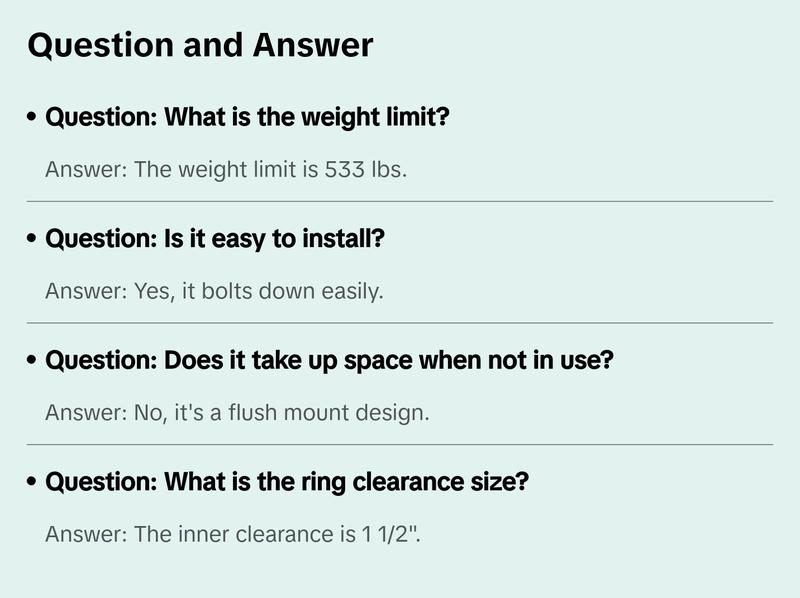
Task: Click the inner clearance answer text
Action: coord(234,534)
